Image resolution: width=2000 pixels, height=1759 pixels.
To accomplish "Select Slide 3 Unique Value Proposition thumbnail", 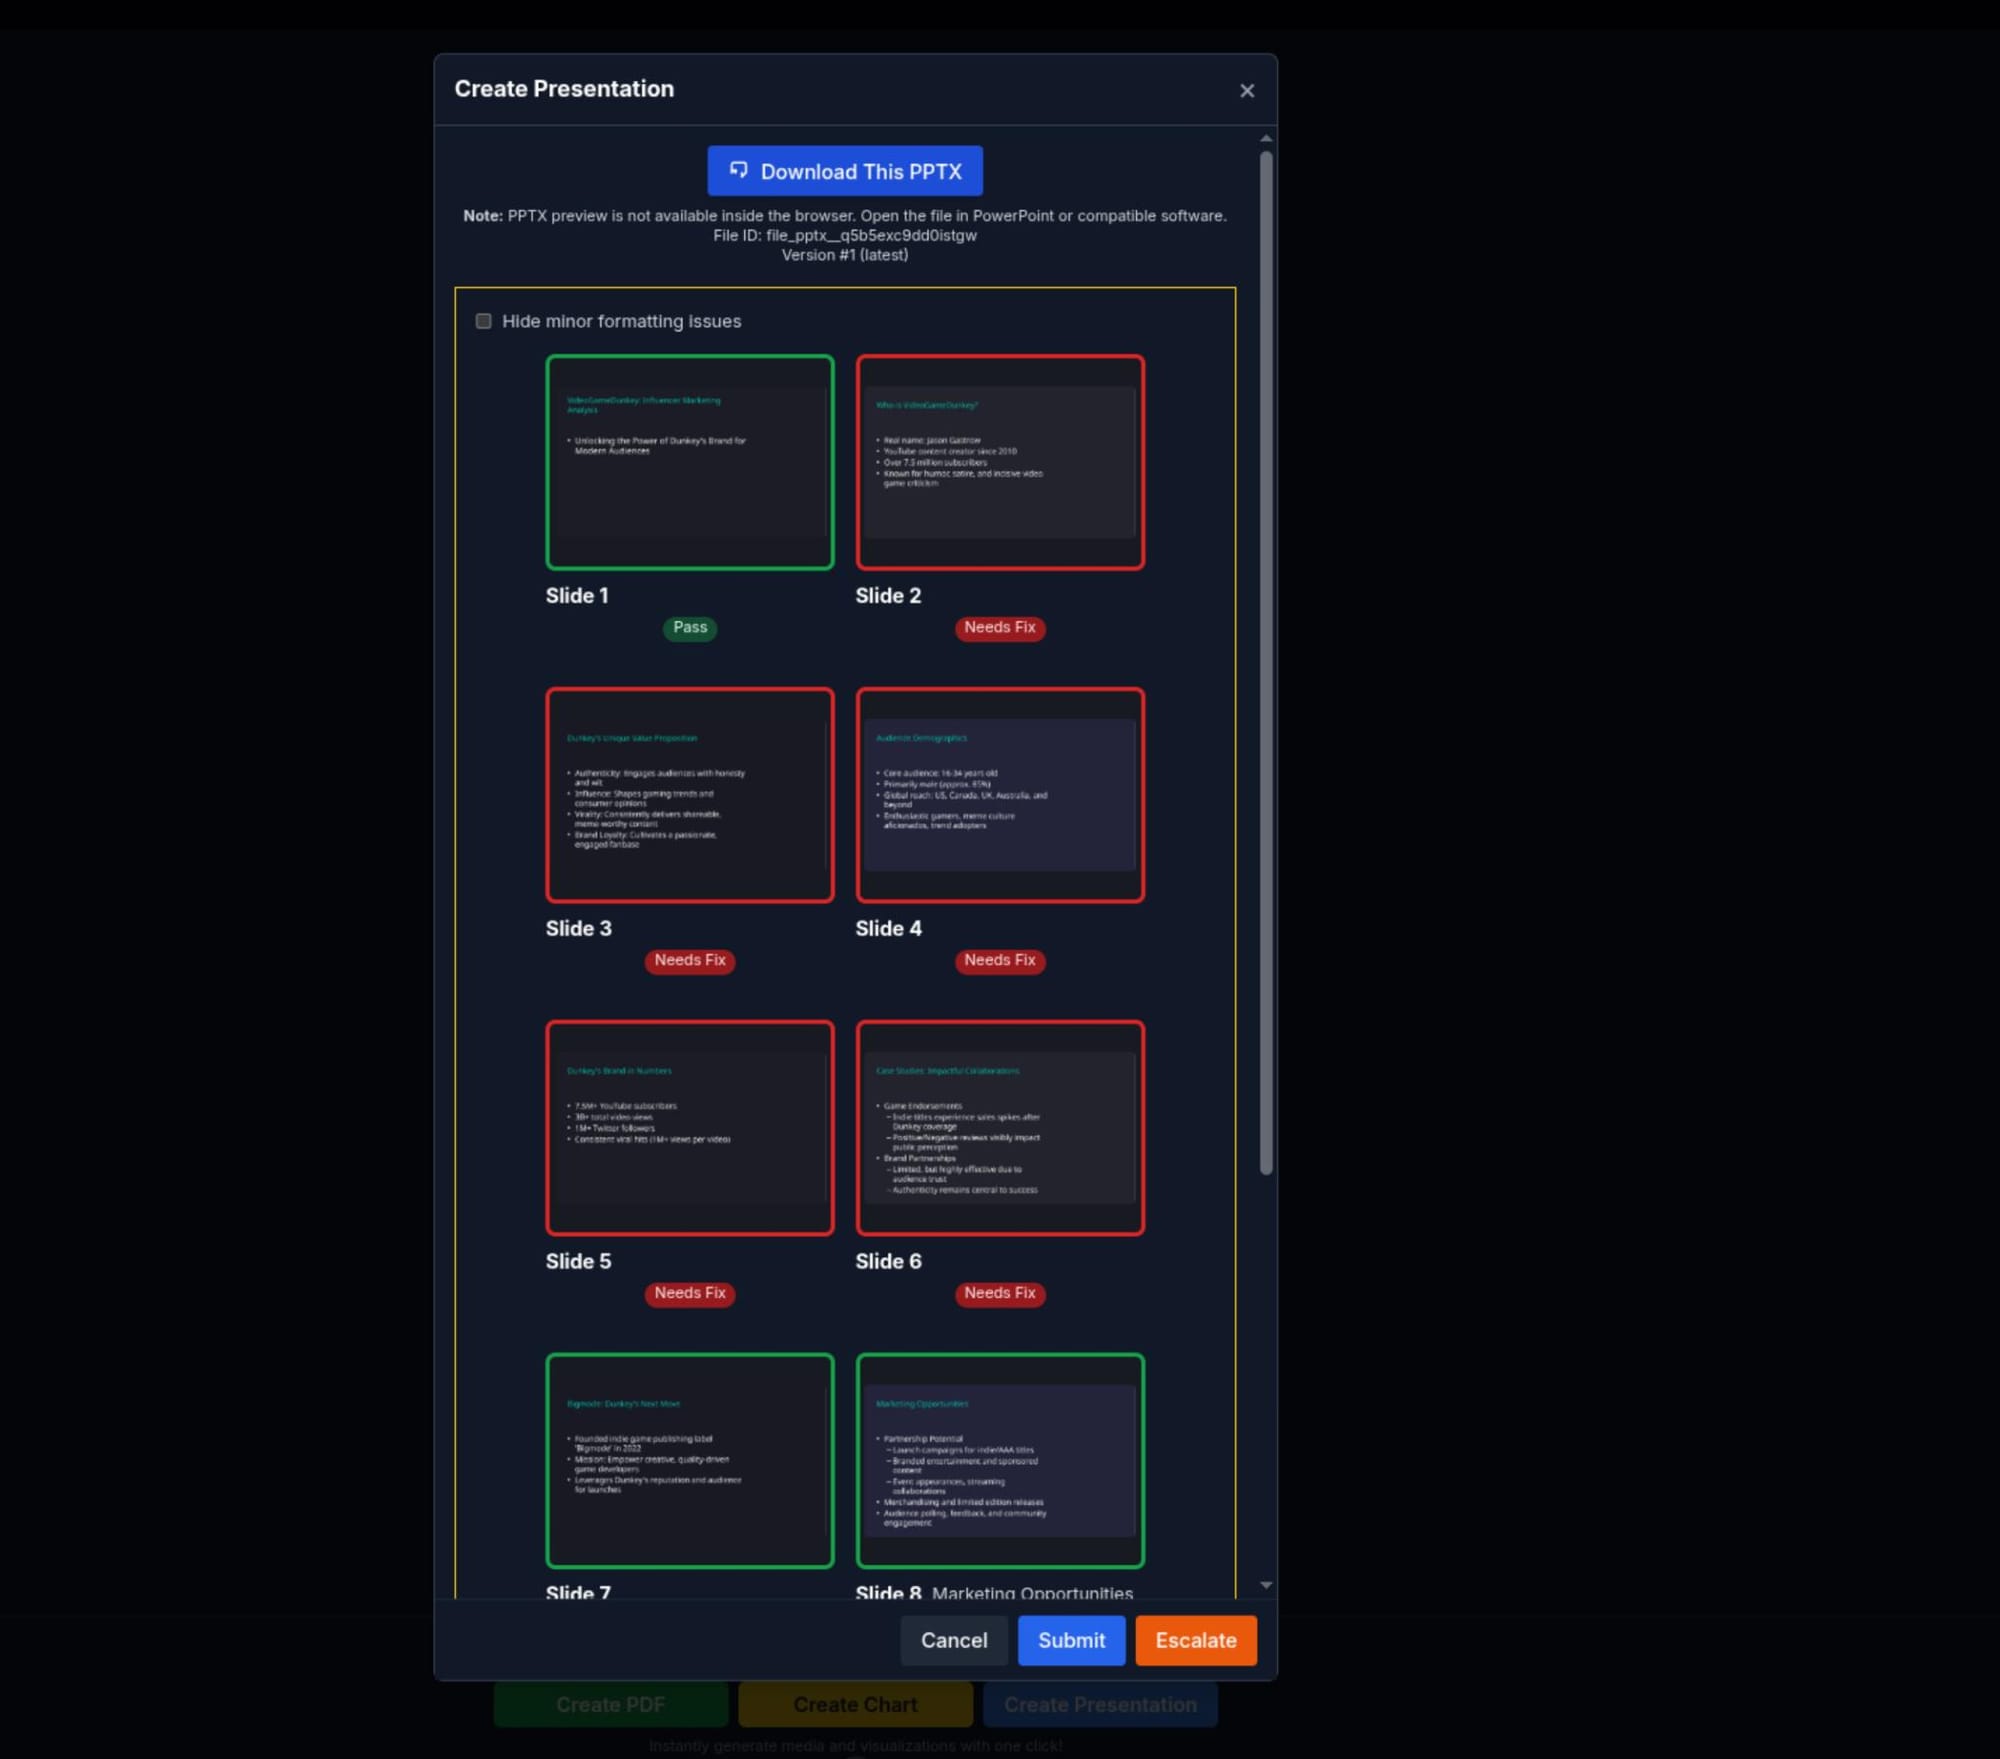I will (x=689, y=795).
